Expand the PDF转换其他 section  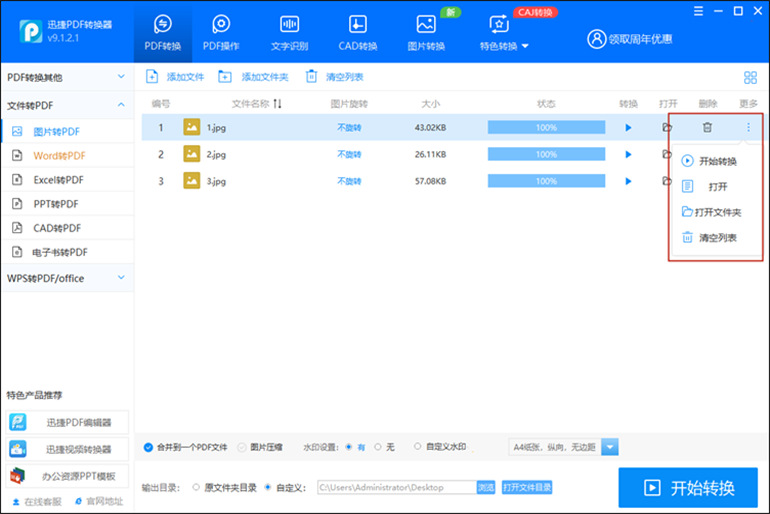(x=67, y=77)
